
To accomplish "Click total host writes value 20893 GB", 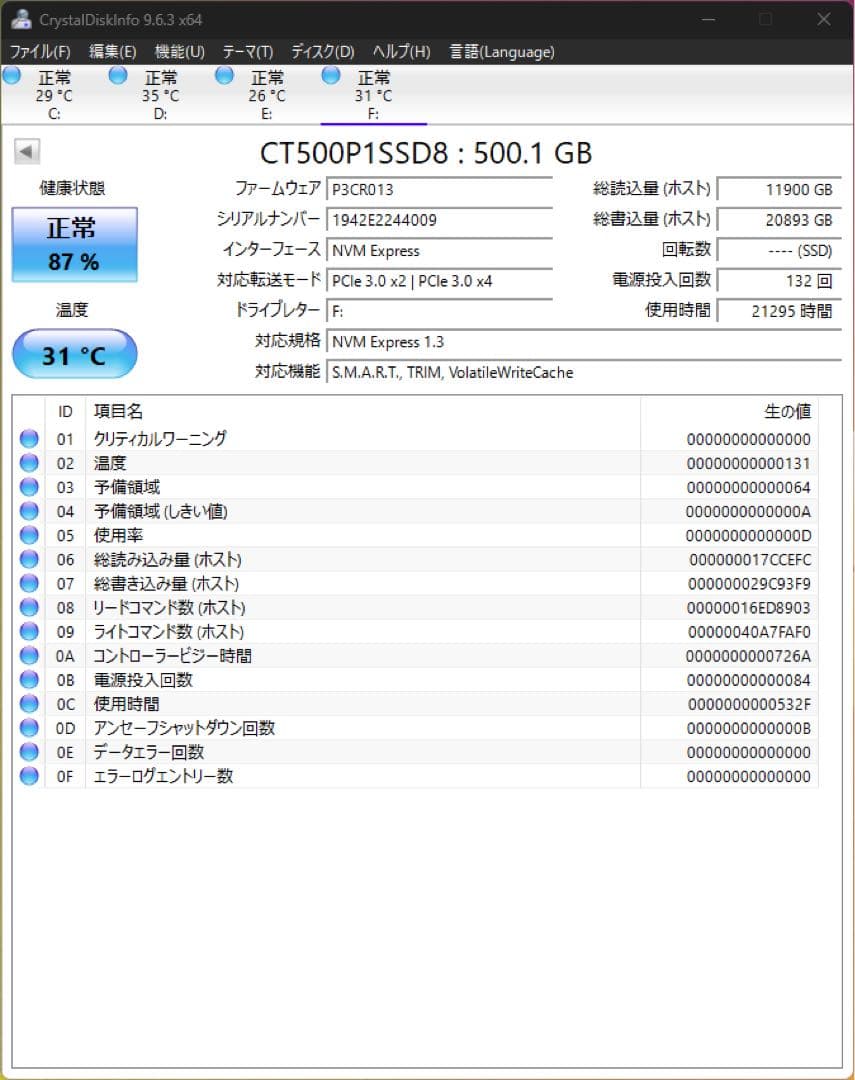I will (779, 220).
